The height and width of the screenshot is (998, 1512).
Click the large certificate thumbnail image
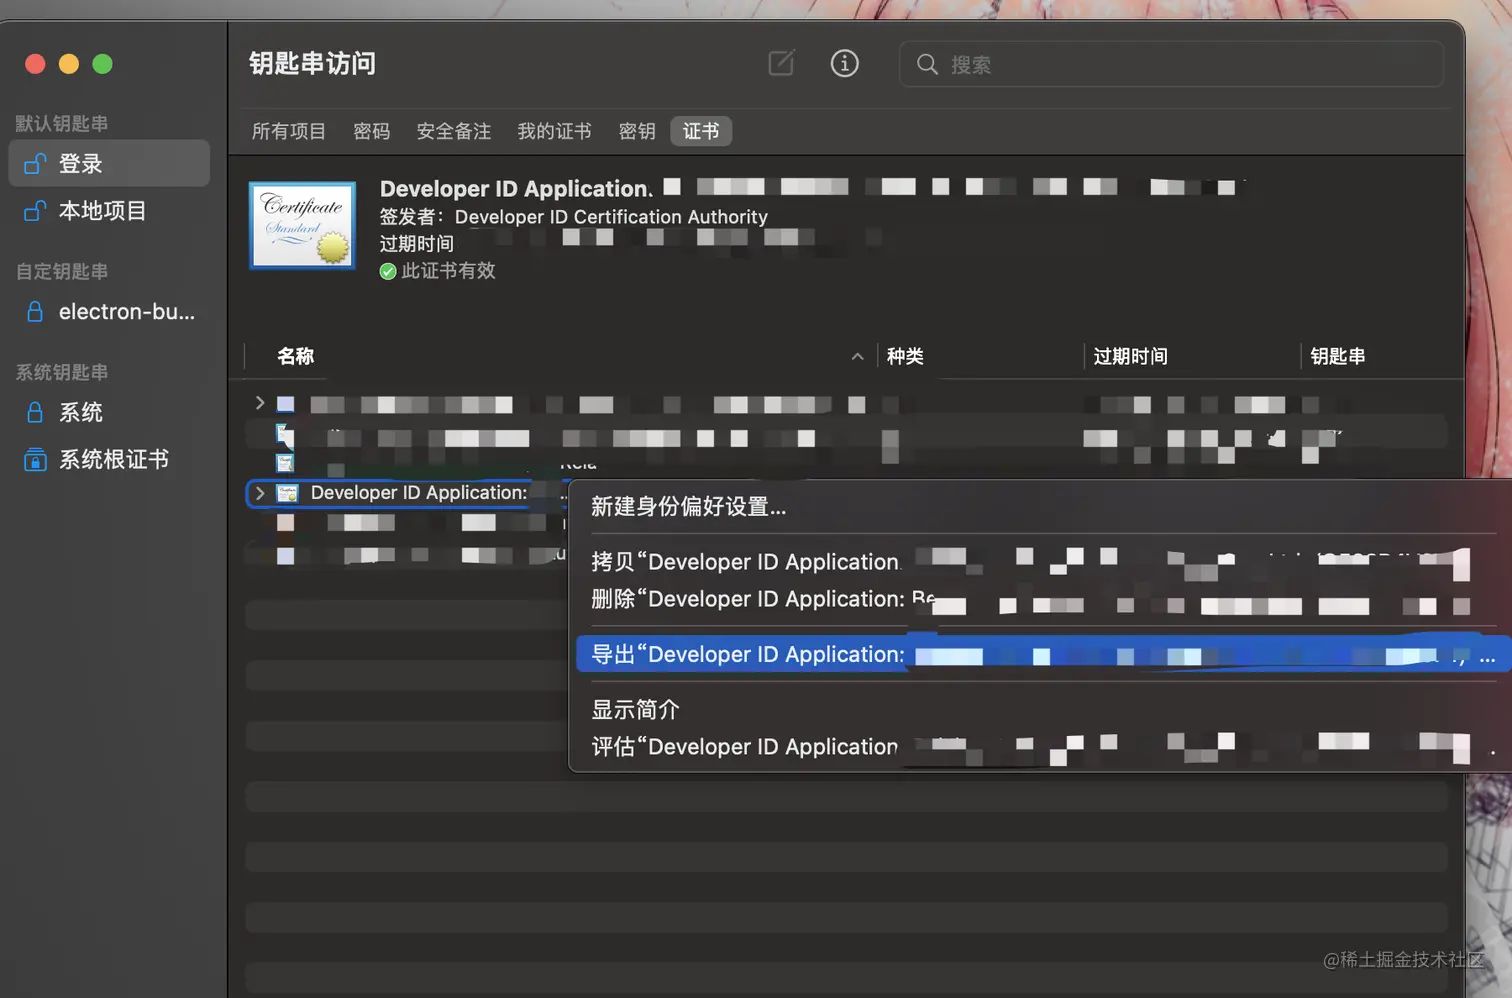[x=302, y=225]
